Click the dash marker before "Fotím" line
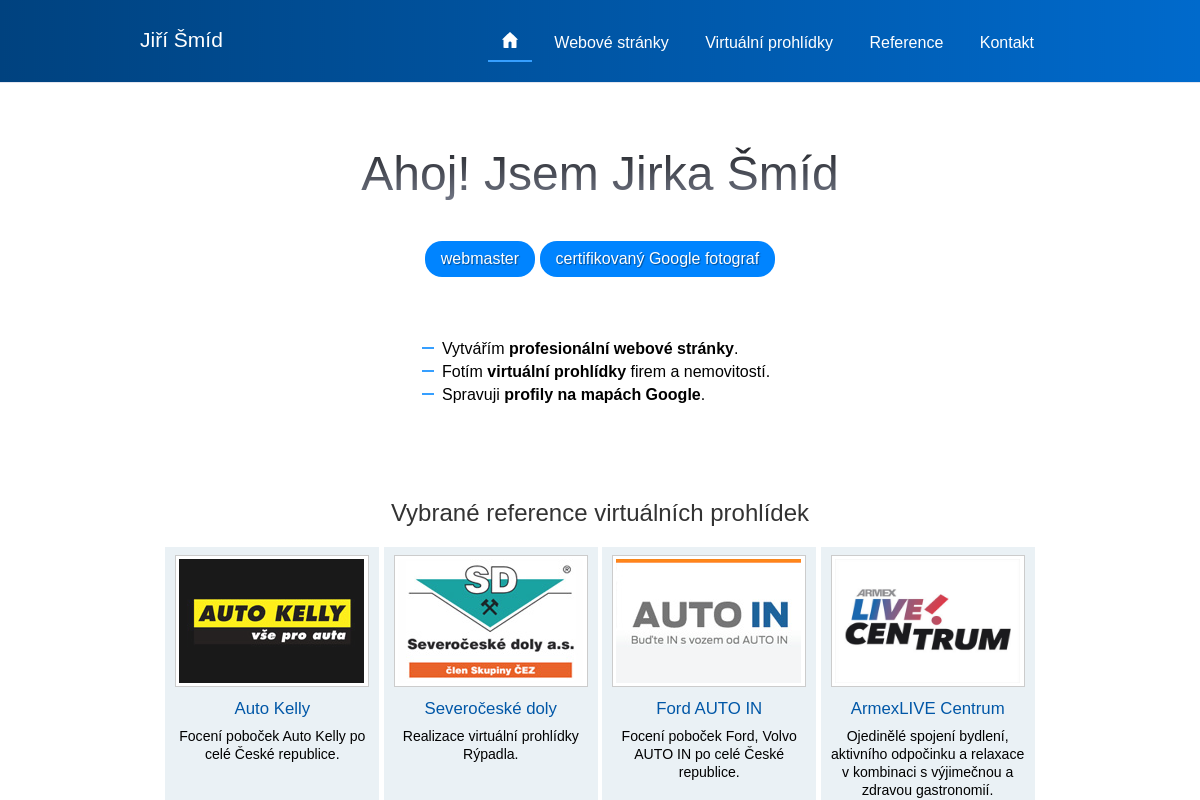1200x800 pixels. click(x=427, y=371)
